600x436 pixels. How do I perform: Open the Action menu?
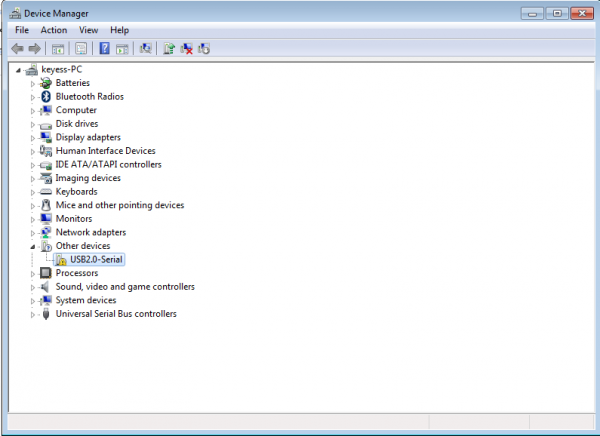(x=54, y=30)
